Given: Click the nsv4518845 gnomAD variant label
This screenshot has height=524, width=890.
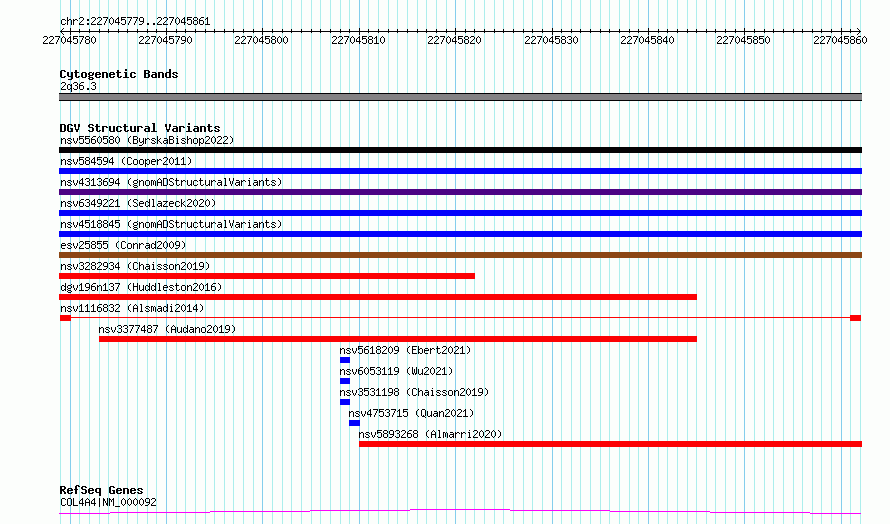Looking at the screenshot, I should (170, 224).
